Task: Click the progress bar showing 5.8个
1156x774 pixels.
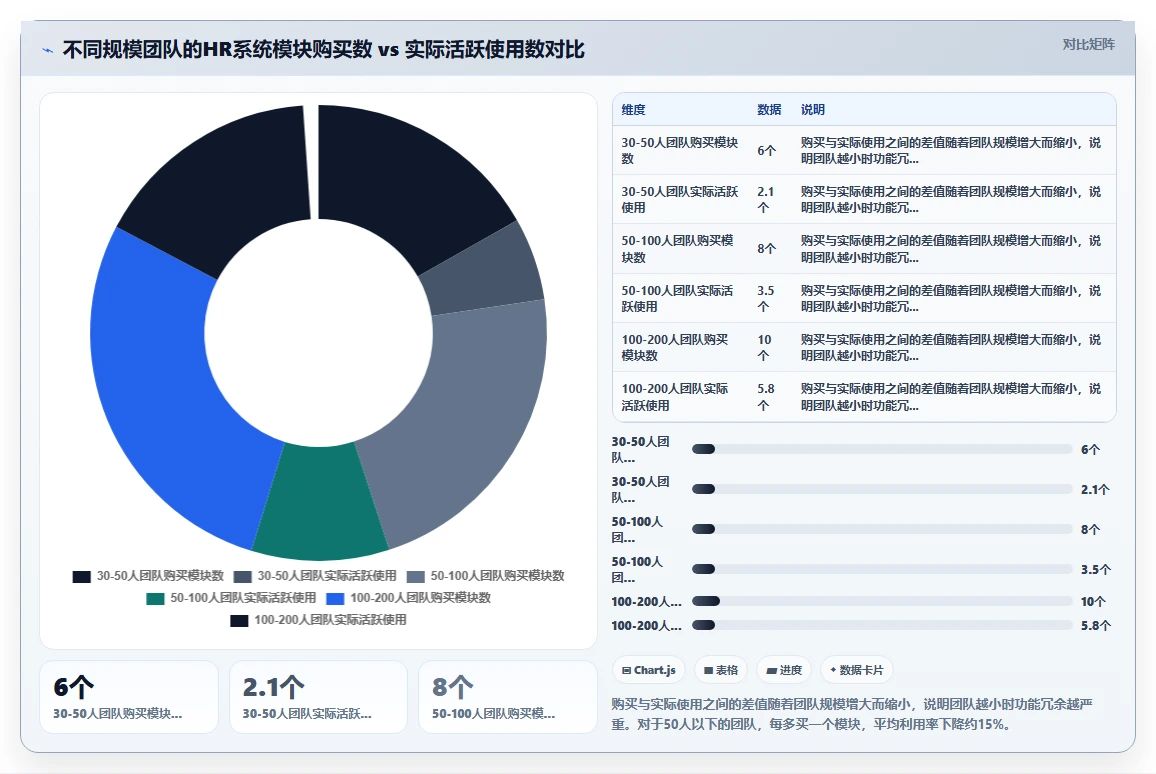Action: click(882, 625)
